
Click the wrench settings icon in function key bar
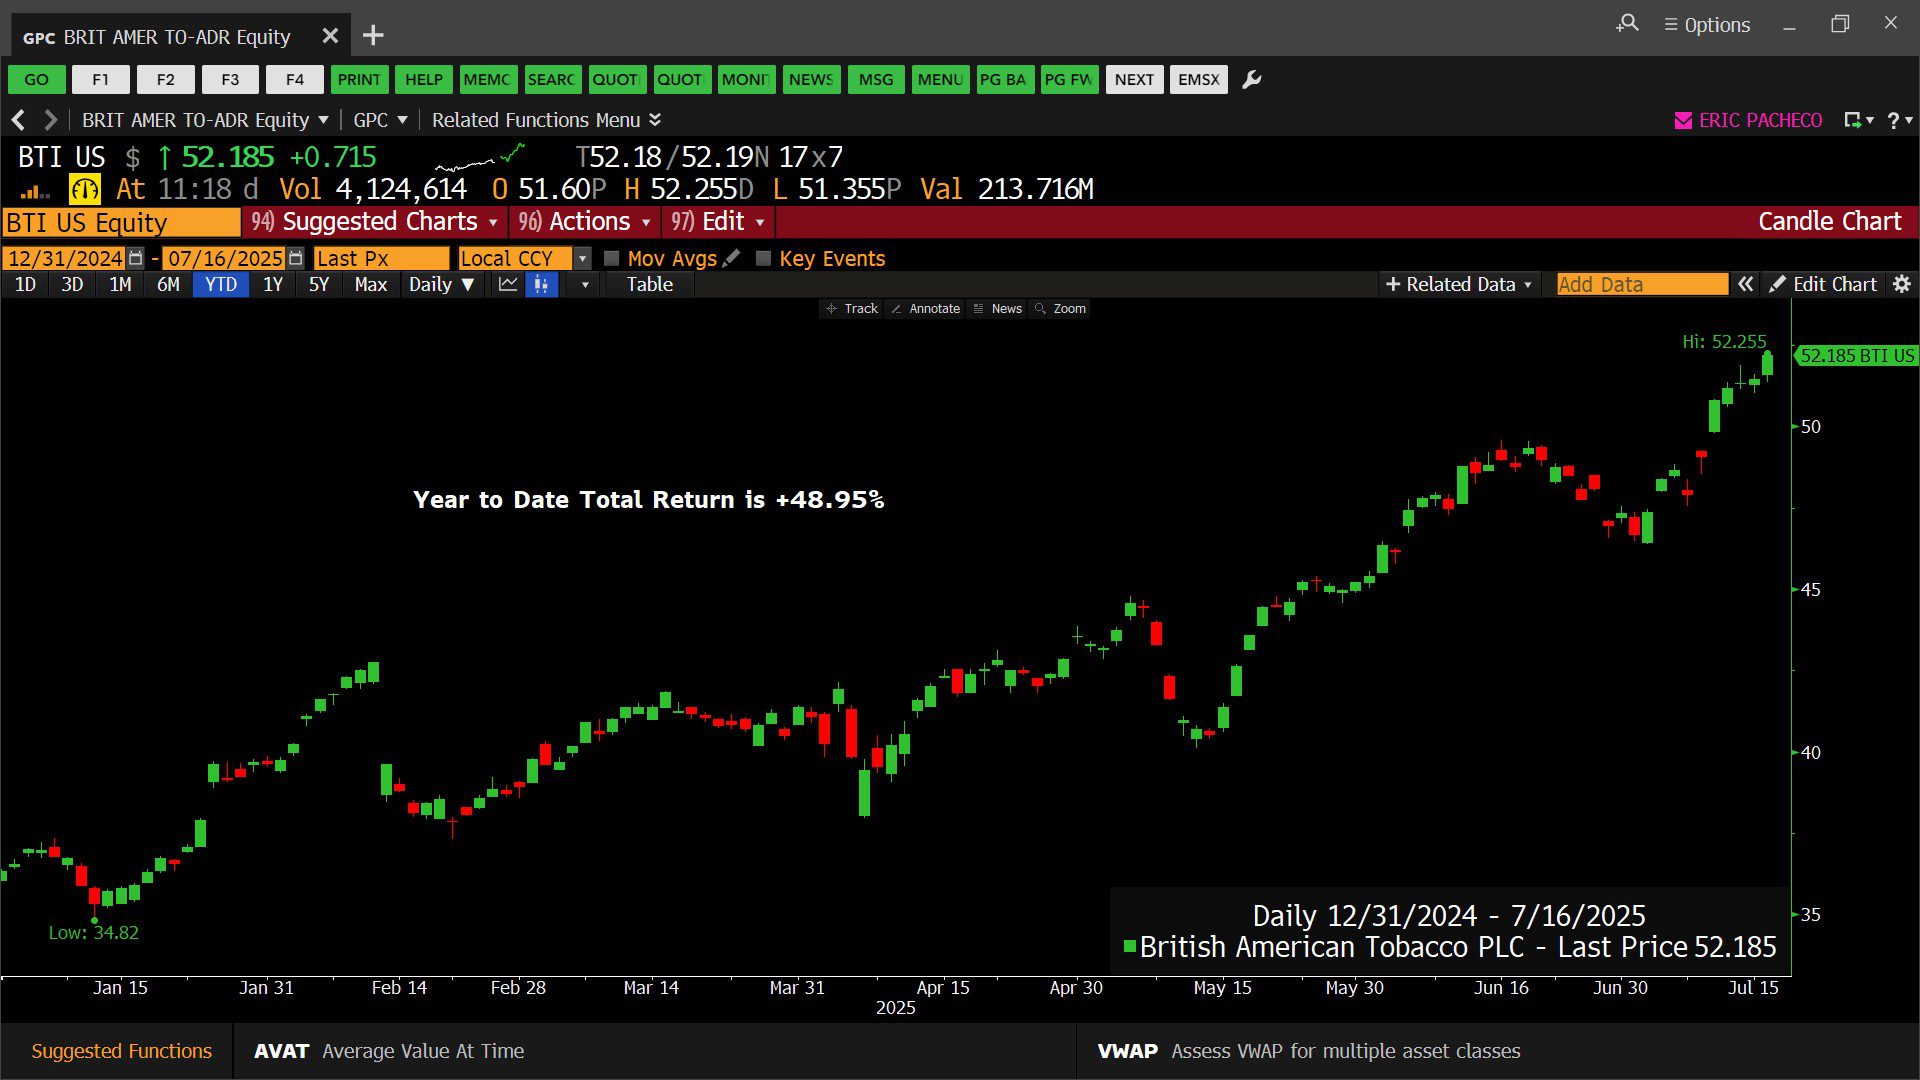tap(1251, 80)
